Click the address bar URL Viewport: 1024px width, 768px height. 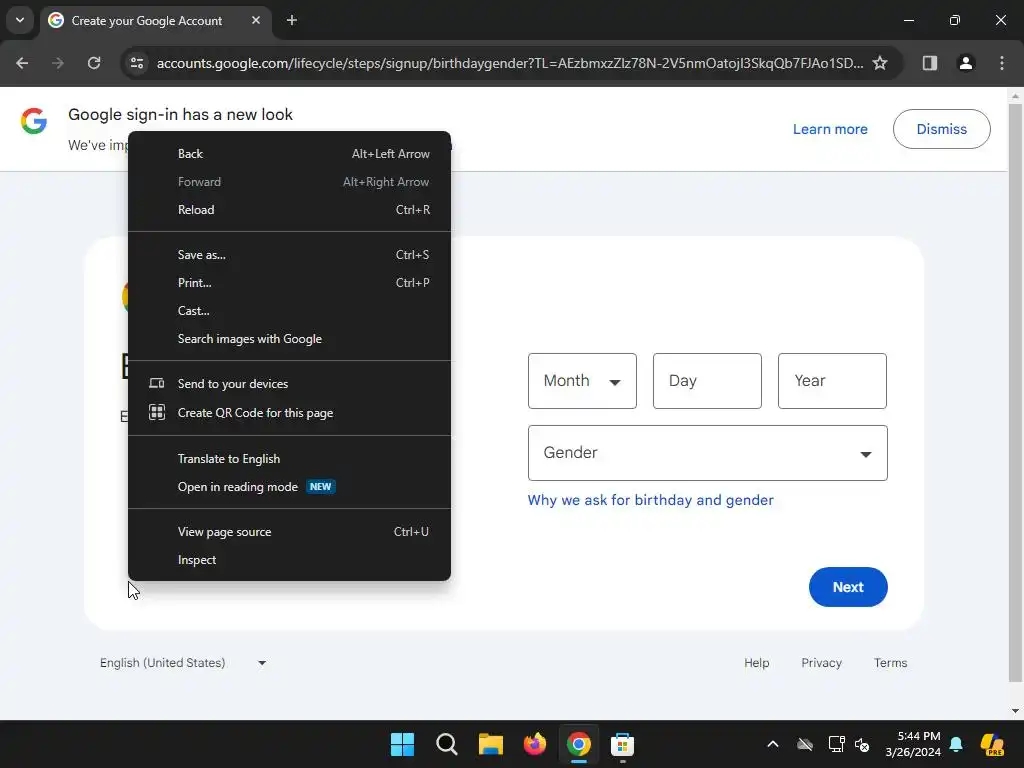[509, 63]
